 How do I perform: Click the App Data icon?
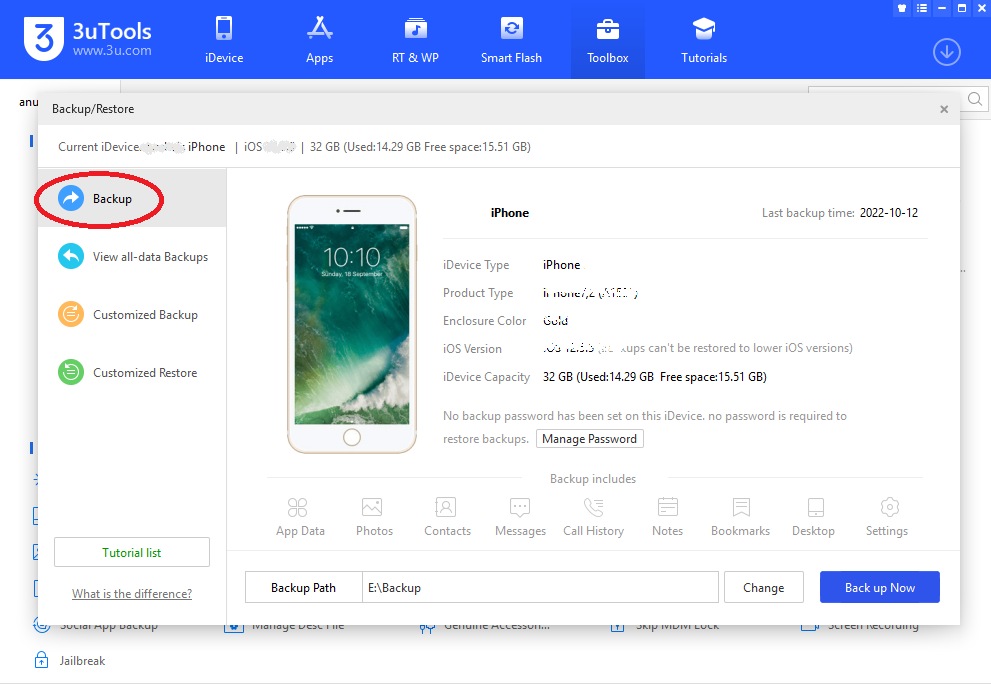[298, 507]
